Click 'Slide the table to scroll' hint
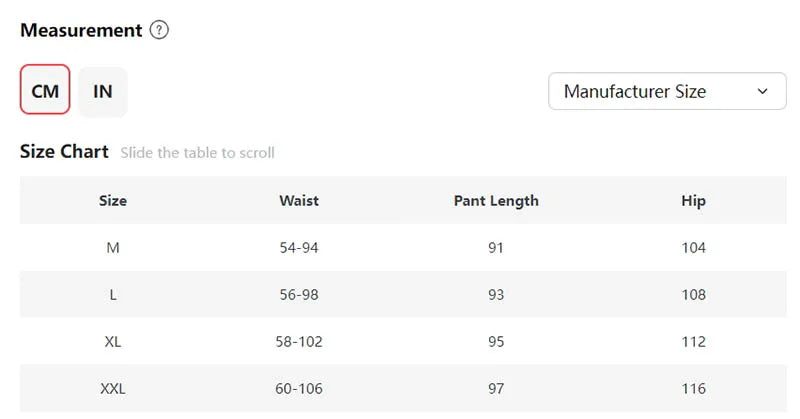 tap(197, 153)
